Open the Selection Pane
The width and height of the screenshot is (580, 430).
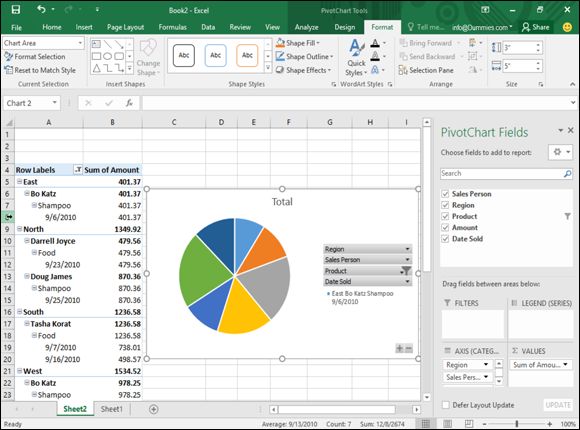[x=426, y=70]
